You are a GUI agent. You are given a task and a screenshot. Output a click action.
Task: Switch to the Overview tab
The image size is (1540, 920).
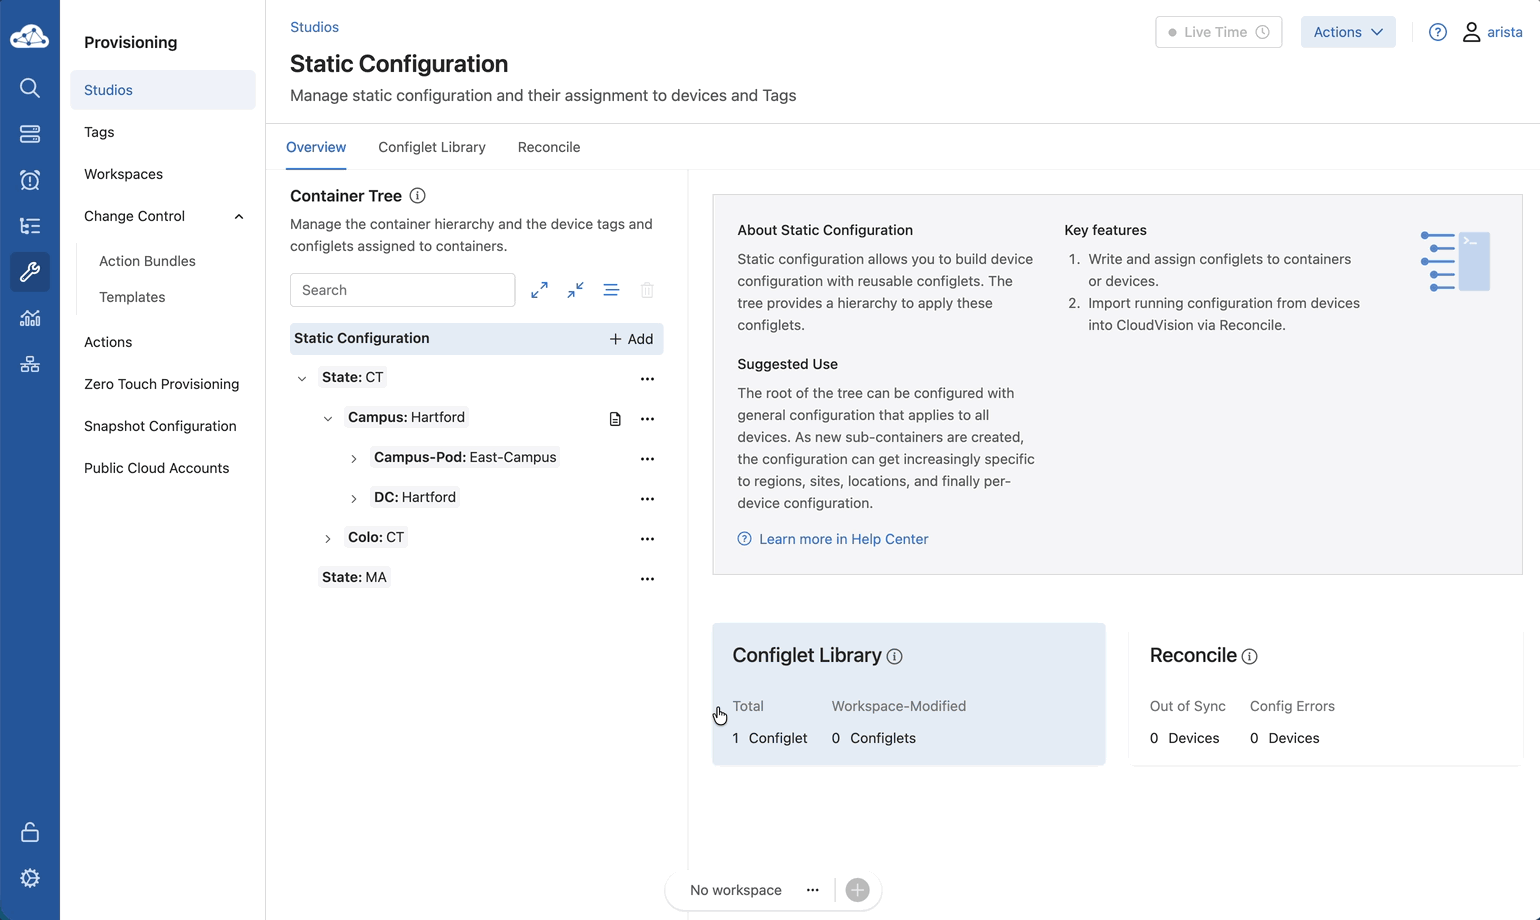point(316,147)
